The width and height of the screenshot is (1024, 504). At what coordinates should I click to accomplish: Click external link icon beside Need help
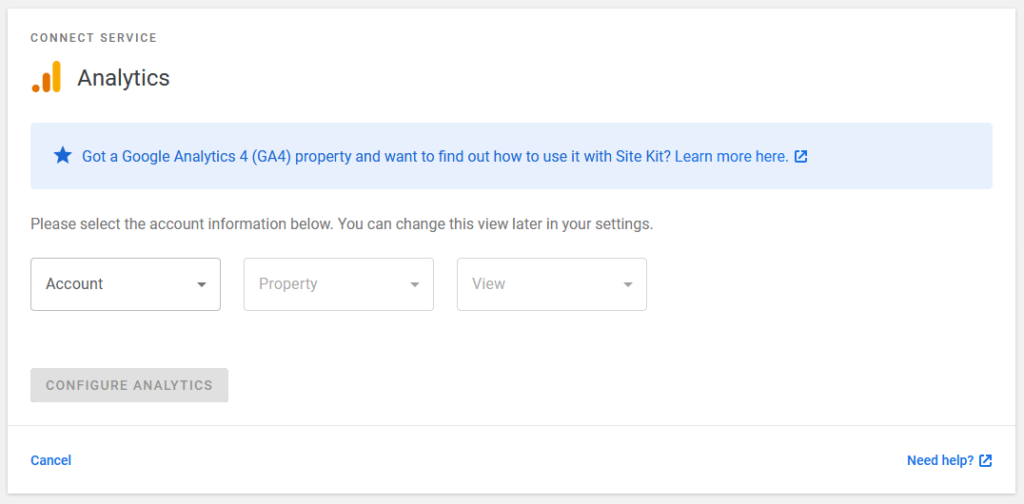click(x=986, y=461)
